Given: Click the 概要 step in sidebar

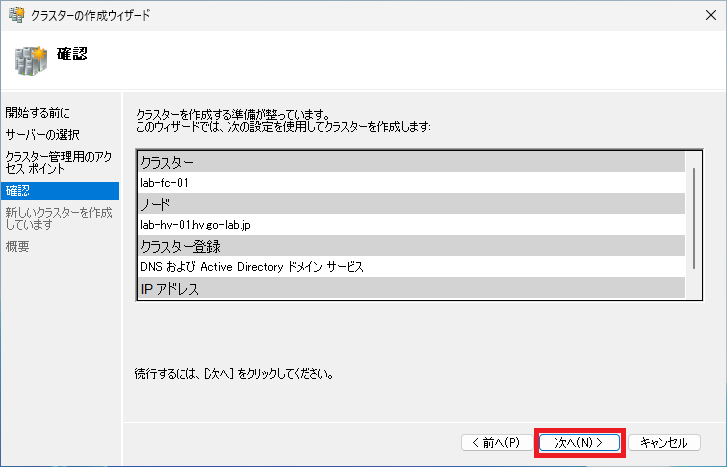Looking at the screenshot, I should 18,246.
